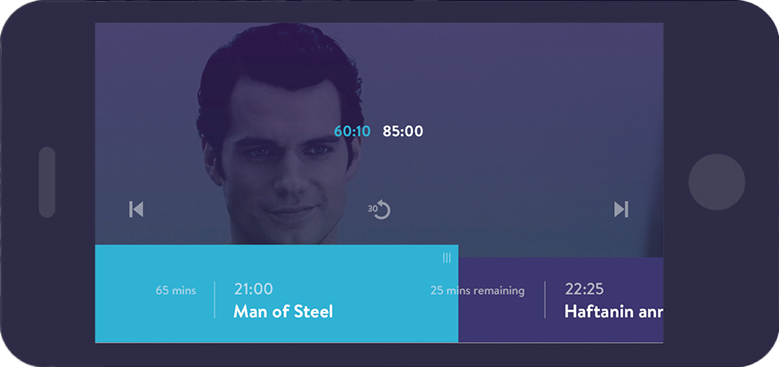Skip to the next program
This screenshot has height=367, width=779.
pyautogui.click(x=621, y=209)
